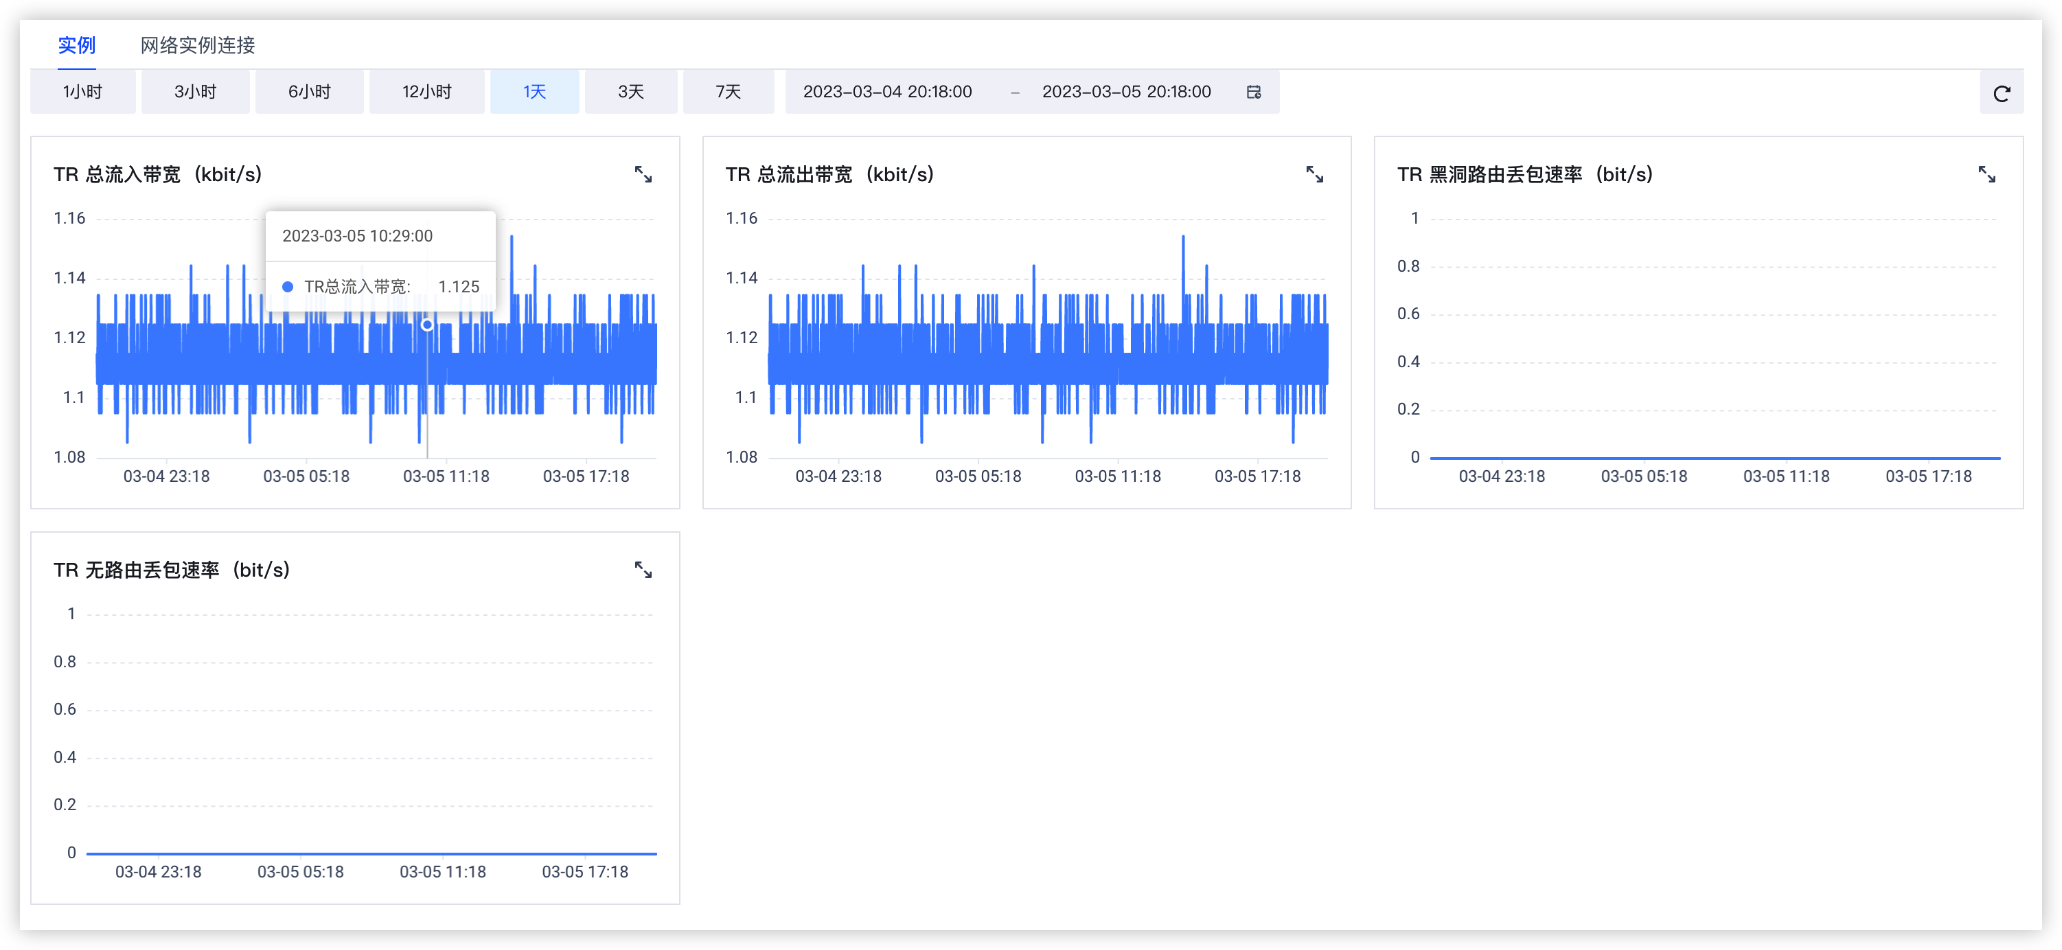Click the TR 总流出带宽 (kbit/s) title
The image size is (2062, 950).
click(830, 175)
